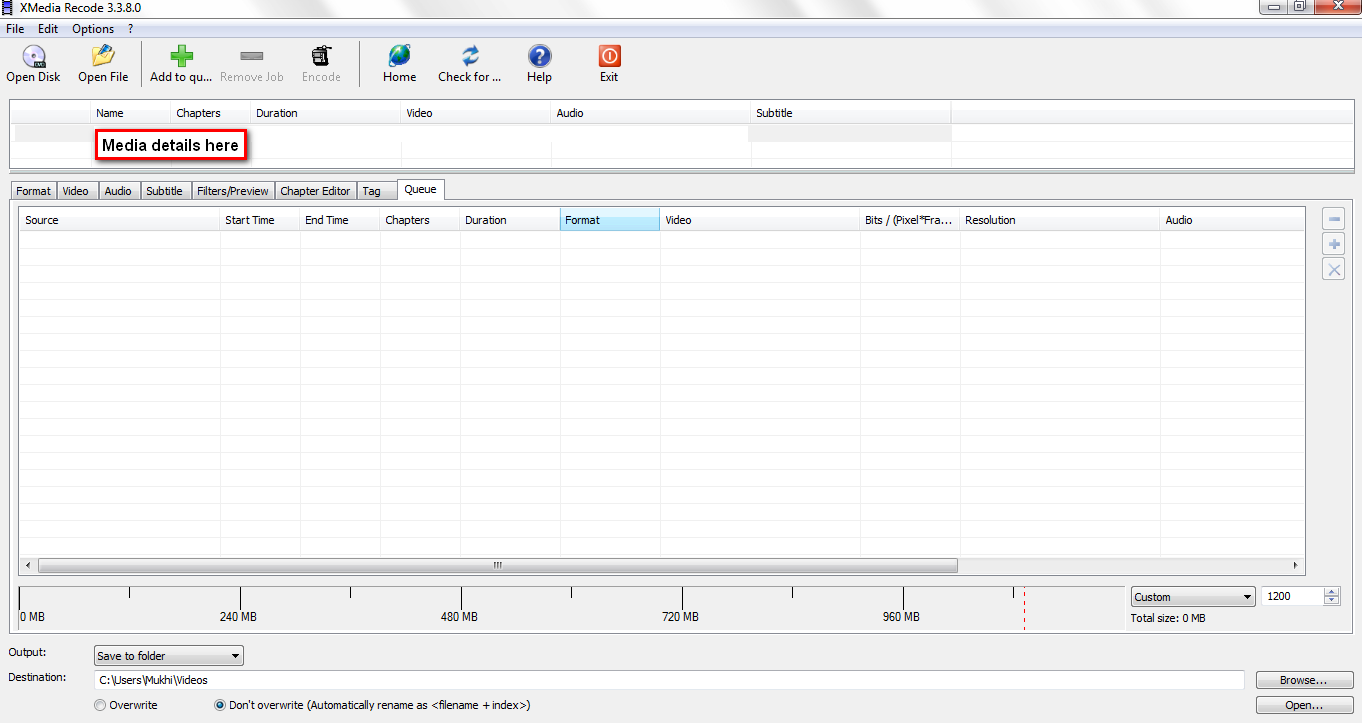Viewport: 1362px width, 723px height.
Task: Open a file with Open File icon
Action: pyautogui.click(x=103, y=56)
